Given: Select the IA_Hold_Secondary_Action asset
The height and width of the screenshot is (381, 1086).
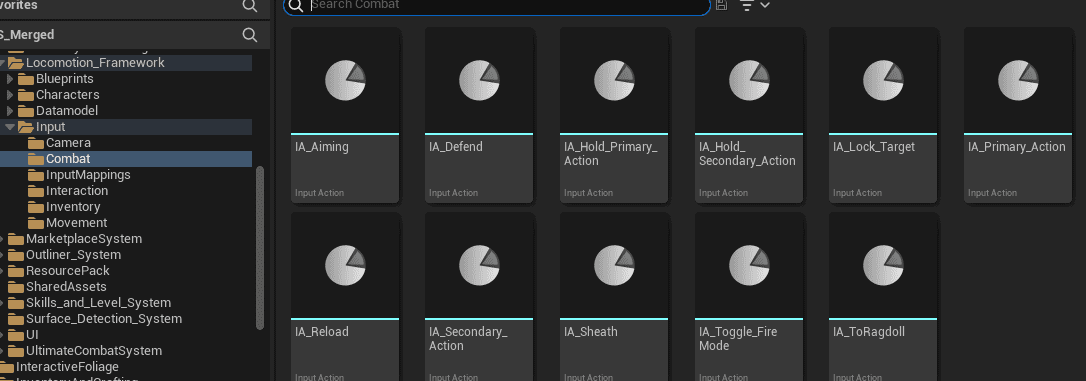Looking at the screenshot, I should tap(749, 115).
